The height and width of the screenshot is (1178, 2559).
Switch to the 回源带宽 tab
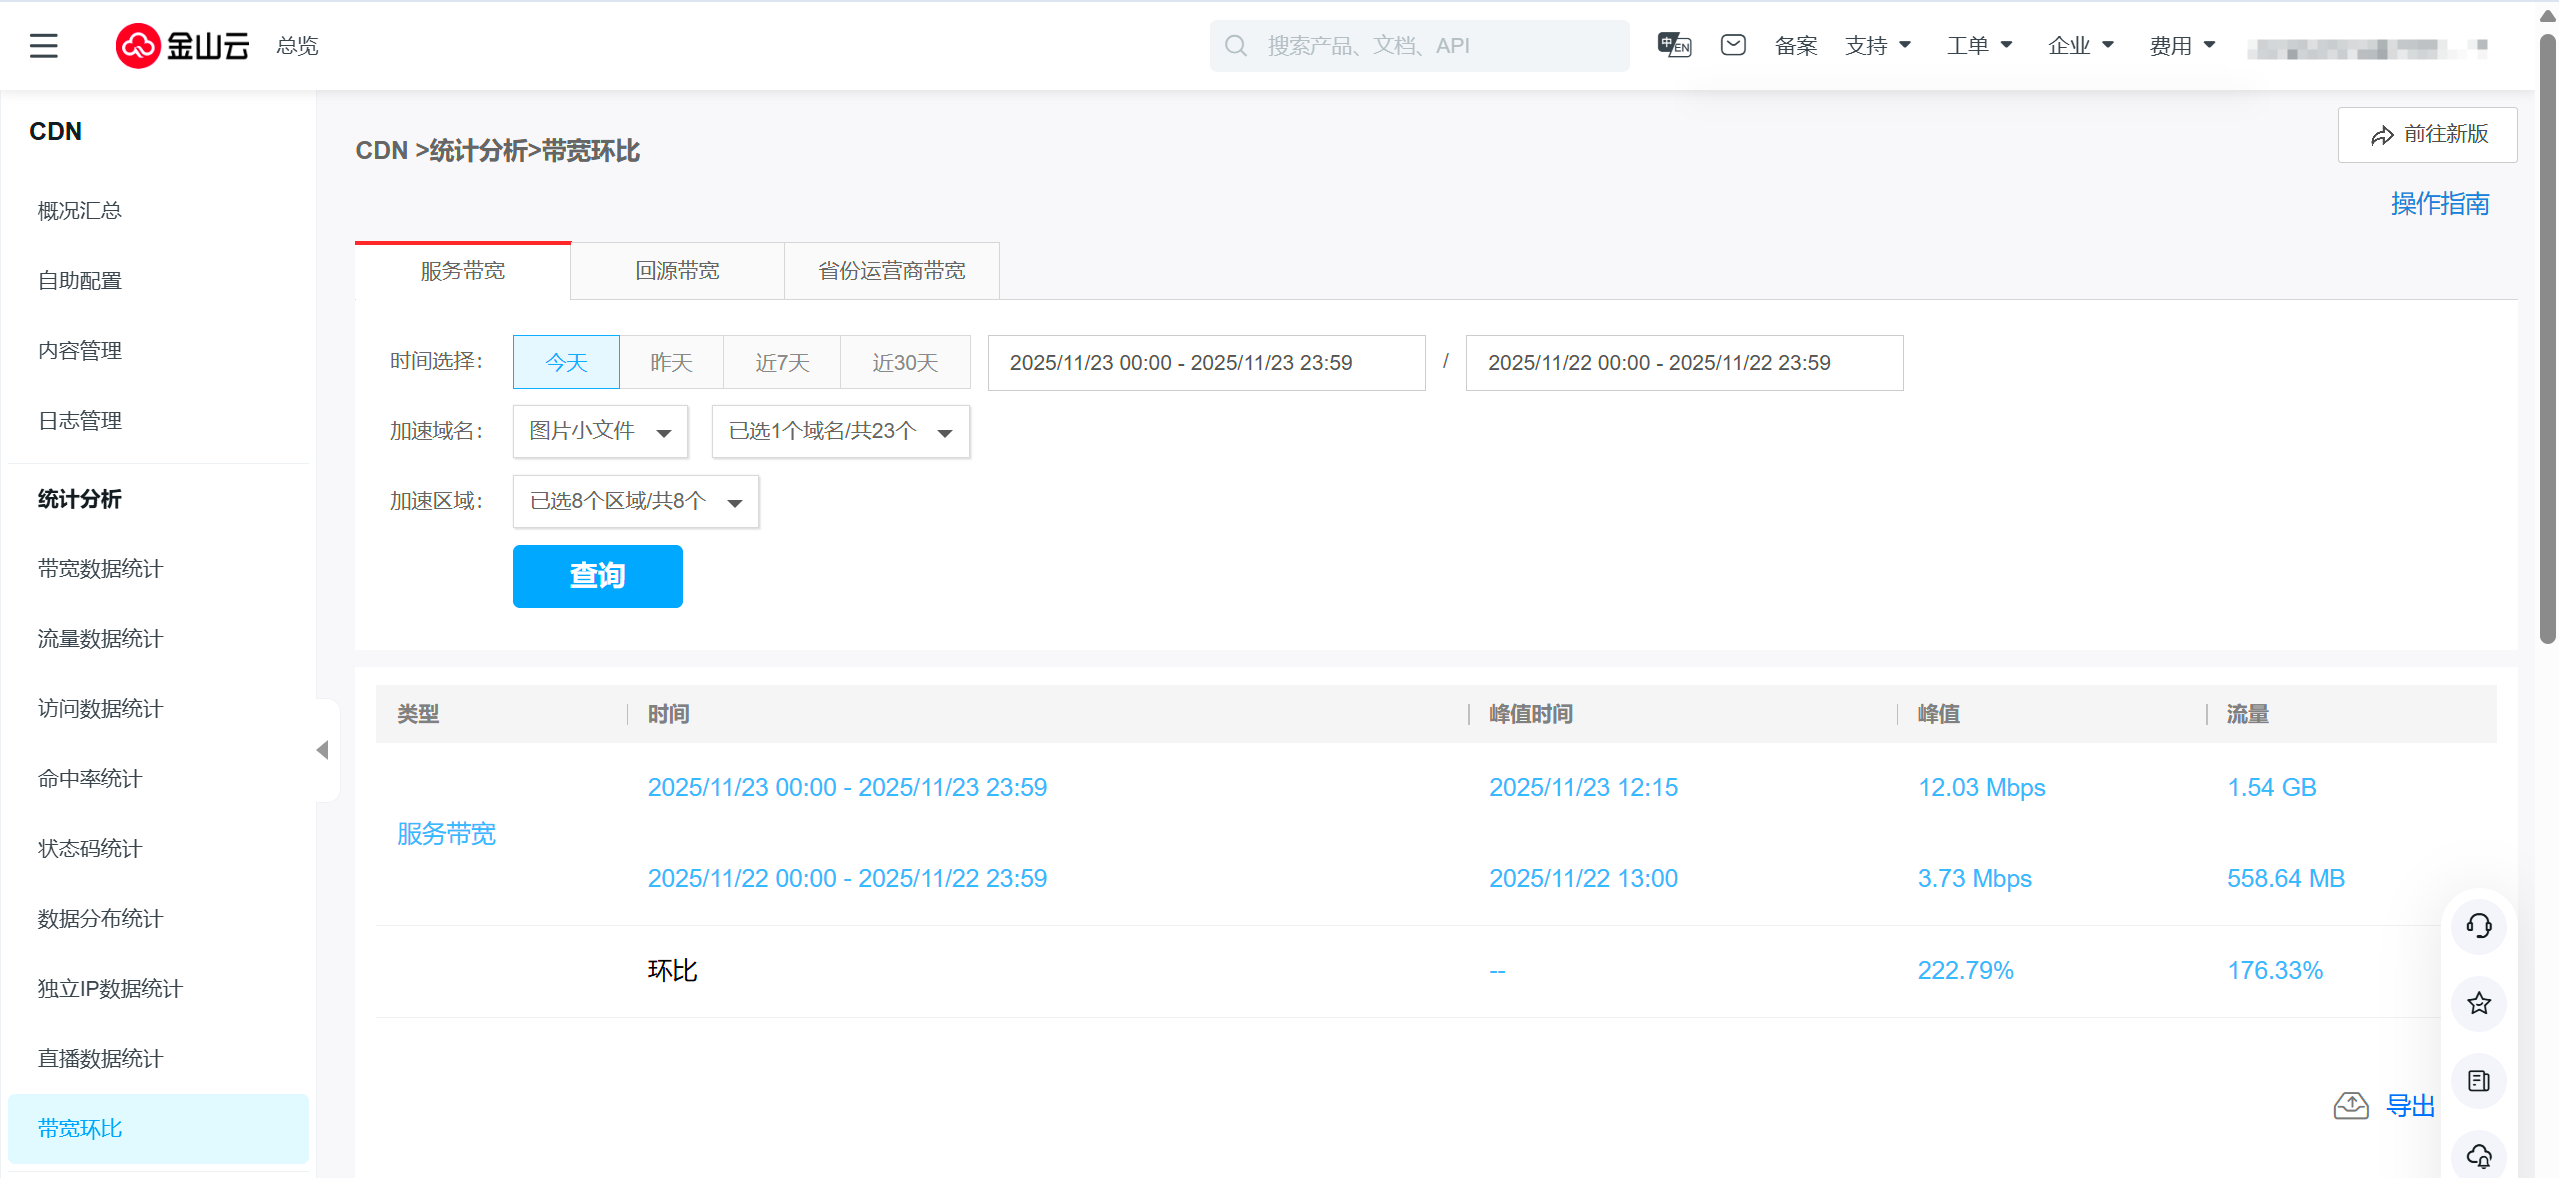coord(677,271)
